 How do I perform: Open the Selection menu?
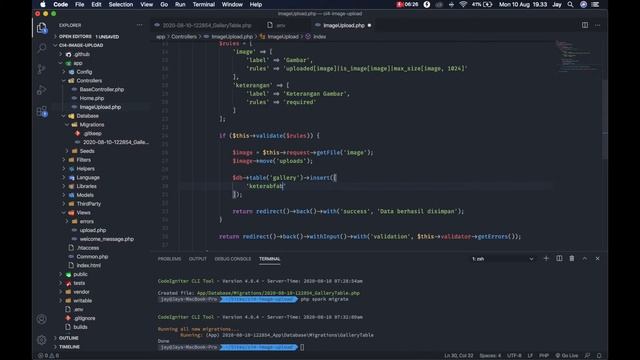[x=120, y=4]
